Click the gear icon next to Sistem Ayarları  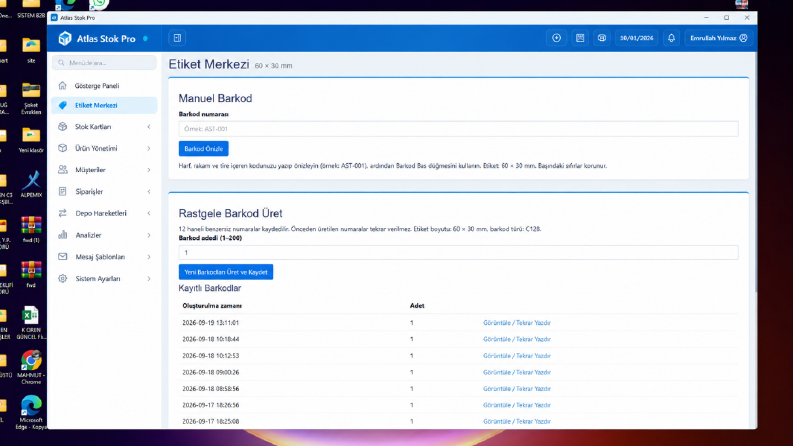pos(62,278)
